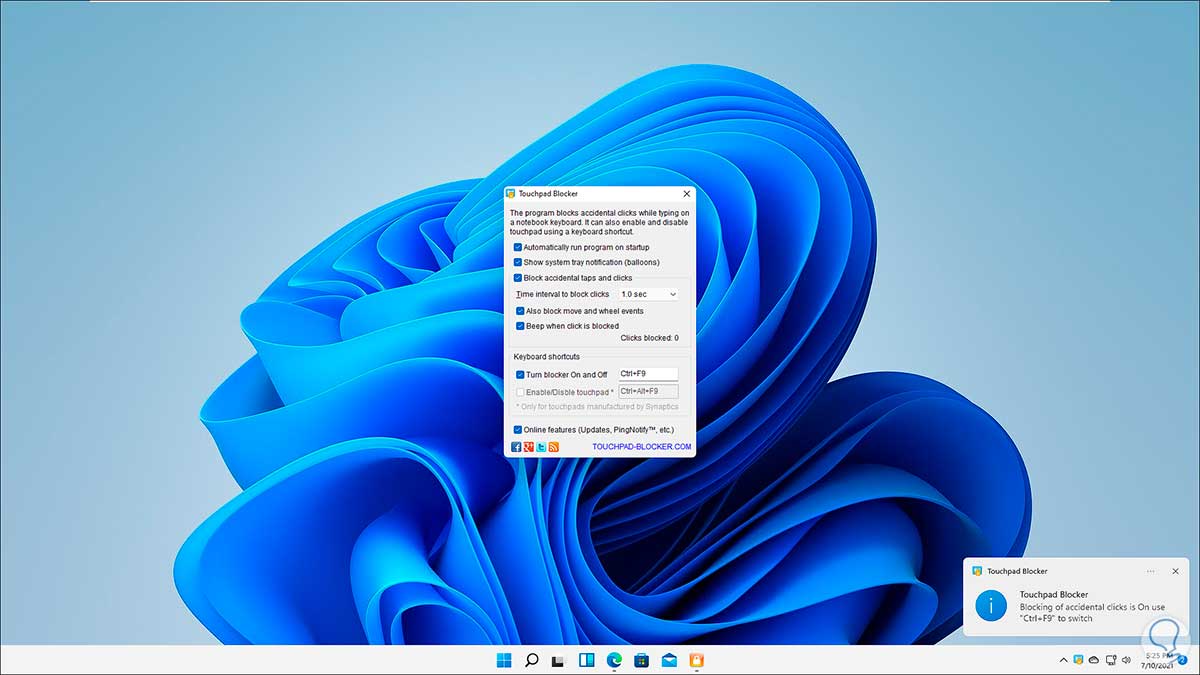Uncheck Automatically run program on startup
Image resolution: width=1200 pixels, height=675 pixels.
click(518, 247)
